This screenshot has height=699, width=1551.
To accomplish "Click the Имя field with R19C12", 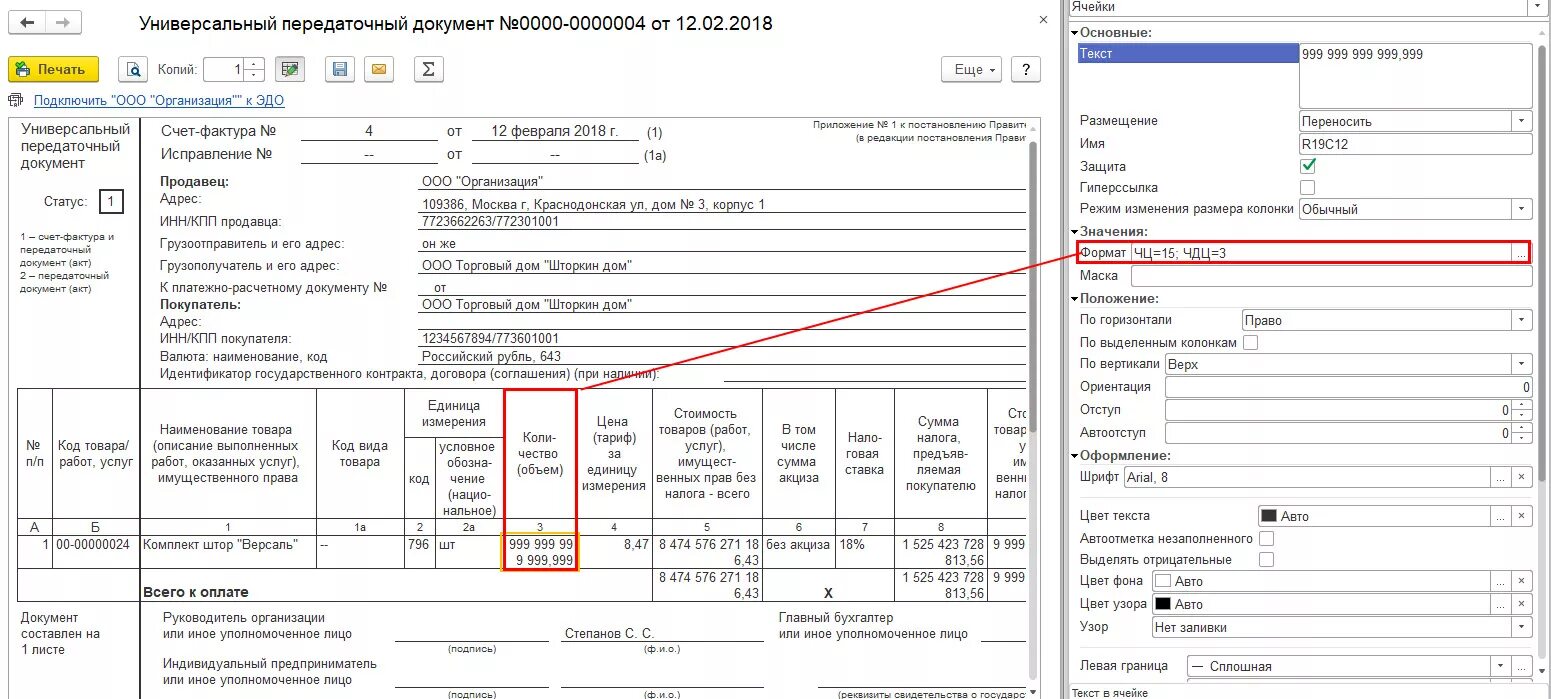I will click(1416, 144).
